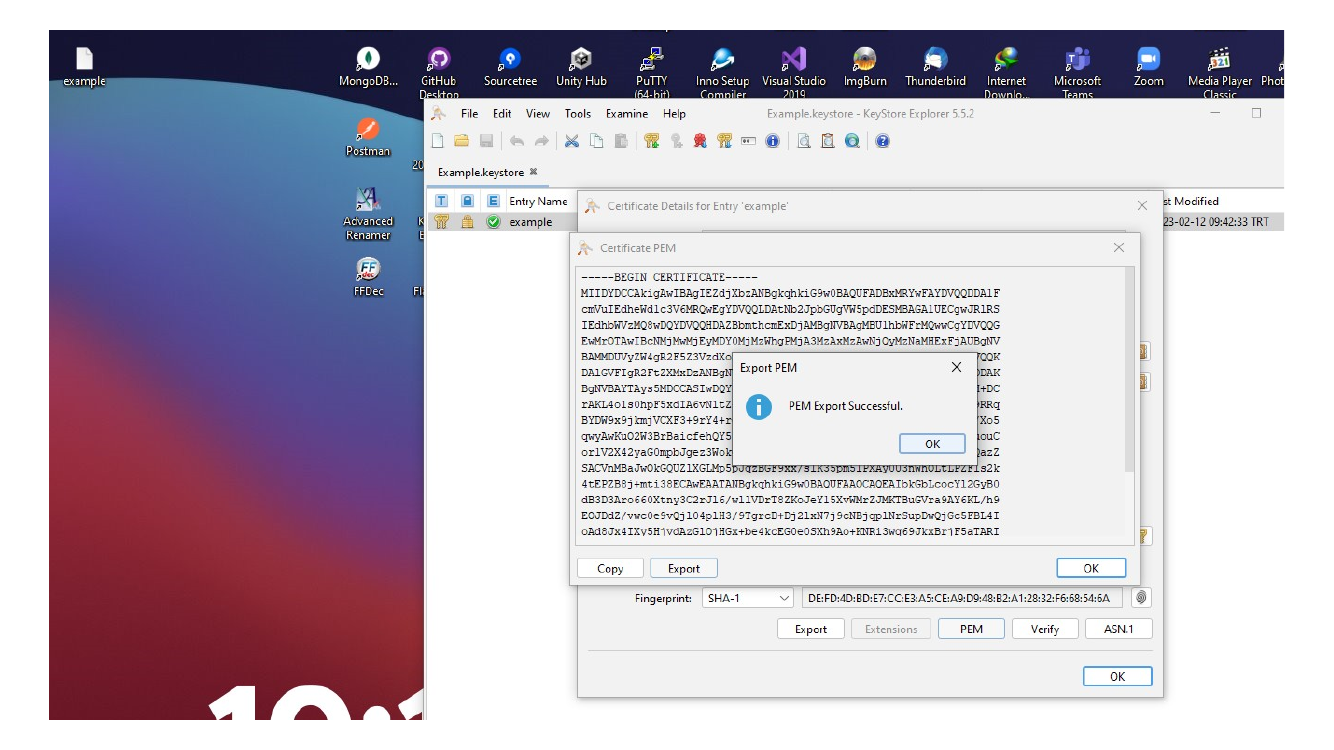Open the Examine menu
The width and height of the screenshot is (1334, 750).
(627, 114)
